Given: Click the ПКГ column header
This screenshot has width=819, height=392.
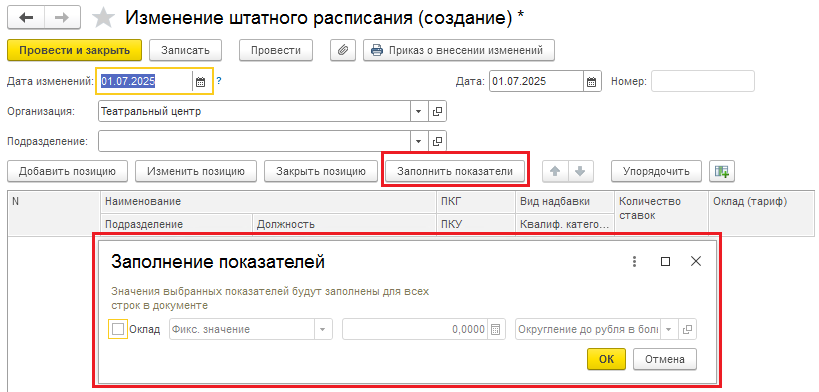Looking at the screenshot, I should [475, 202].
